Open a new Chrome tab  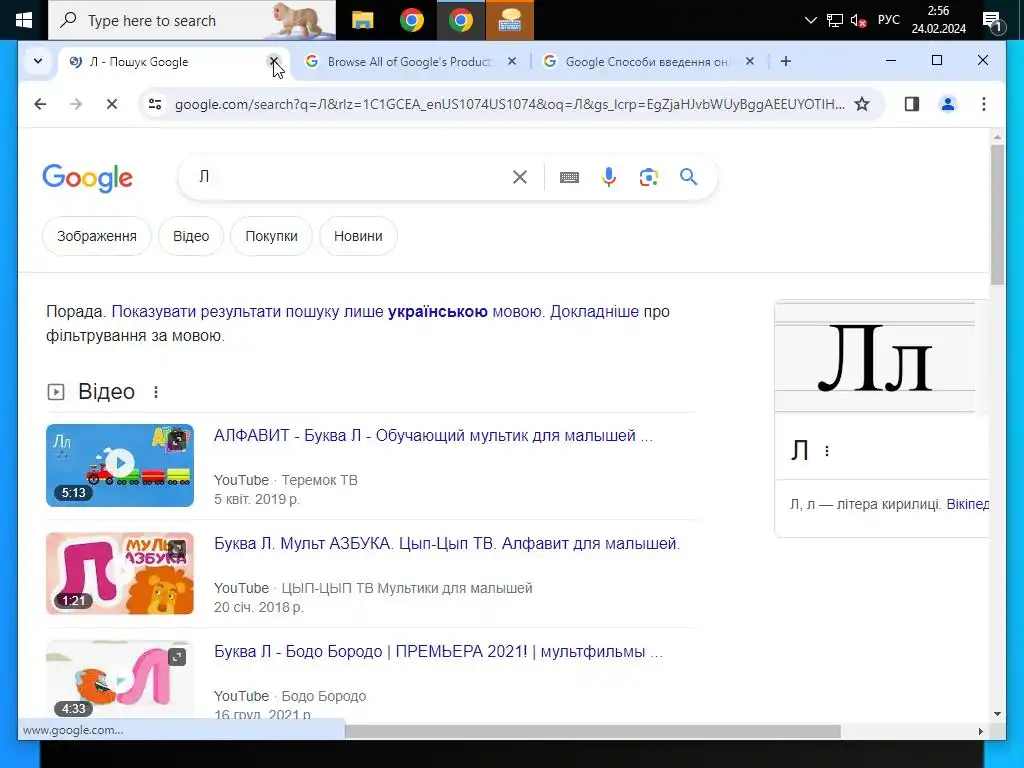[786, 61]
